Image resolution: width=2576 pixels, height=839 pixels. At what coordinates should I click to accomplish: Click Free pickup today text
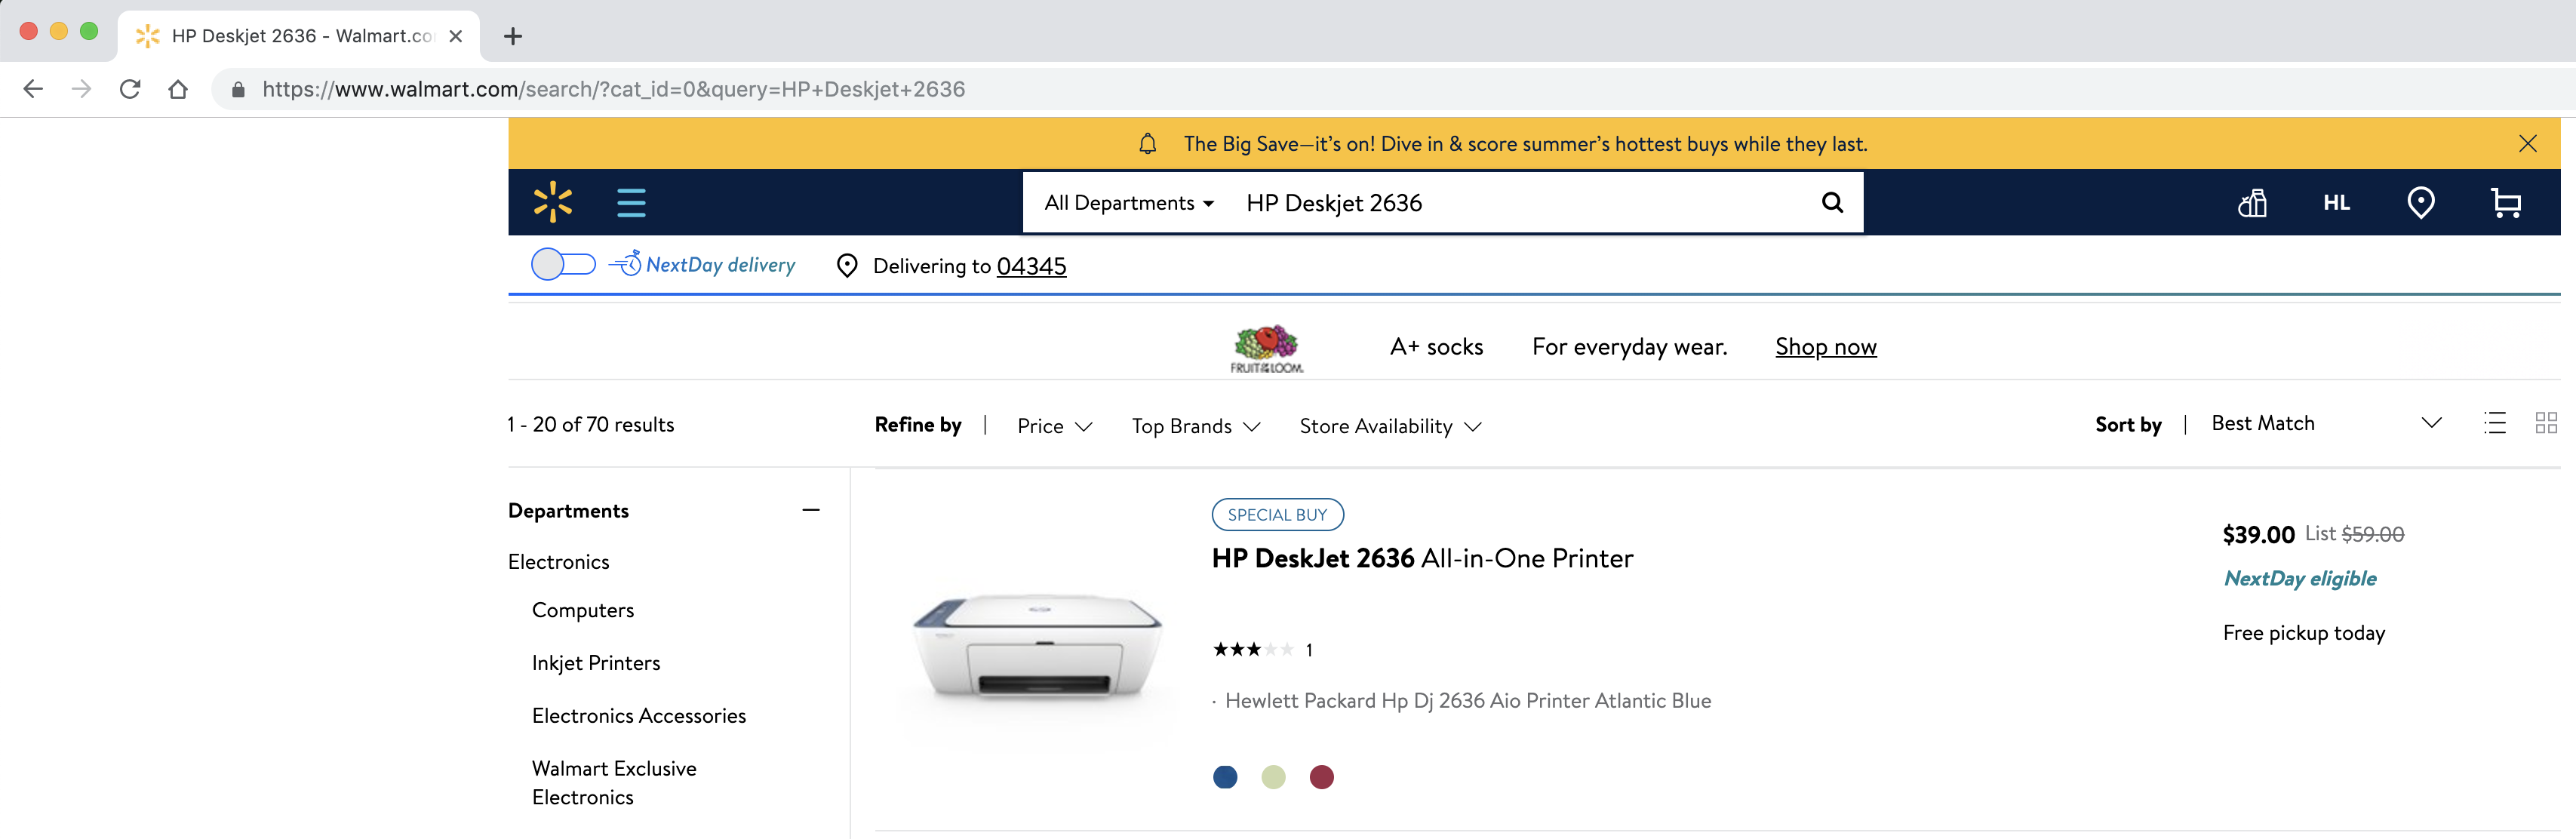pos(2303,633)
